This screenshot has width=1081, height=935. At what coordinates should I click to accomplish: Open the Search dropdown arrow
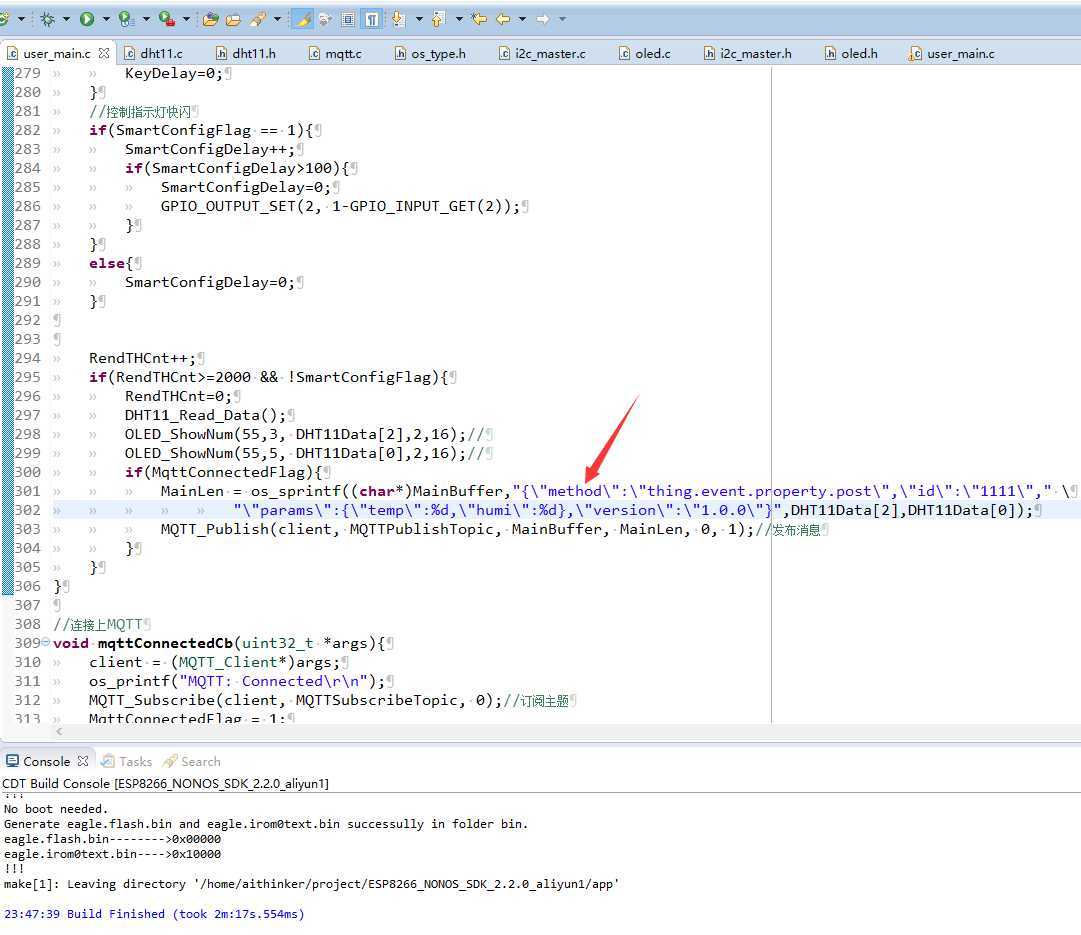277,19
